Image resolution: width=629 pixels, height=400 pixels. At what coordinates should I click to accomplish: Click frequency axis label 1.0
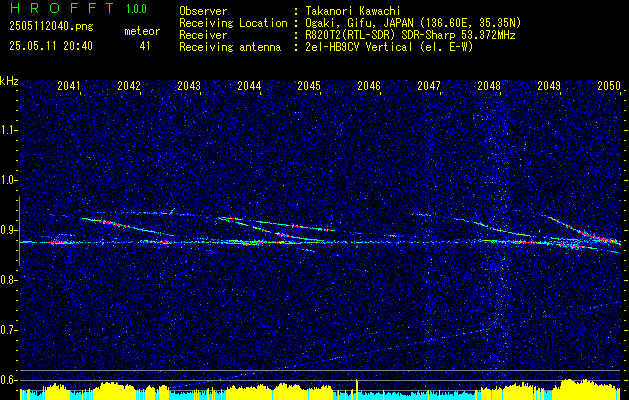pyautogui.click(x=8, y=180)
